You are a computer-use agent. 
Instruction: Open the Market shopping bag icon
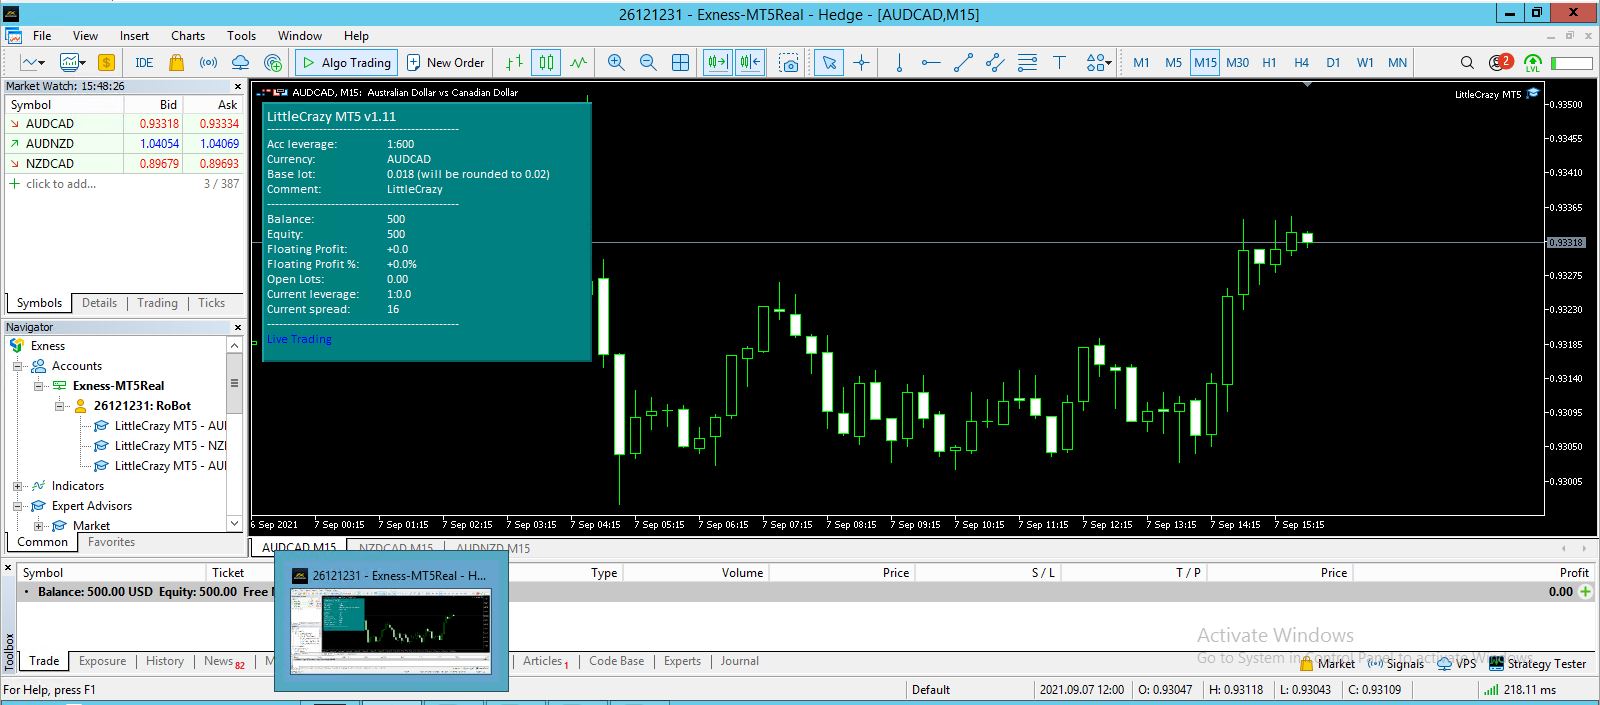[176, 62]
